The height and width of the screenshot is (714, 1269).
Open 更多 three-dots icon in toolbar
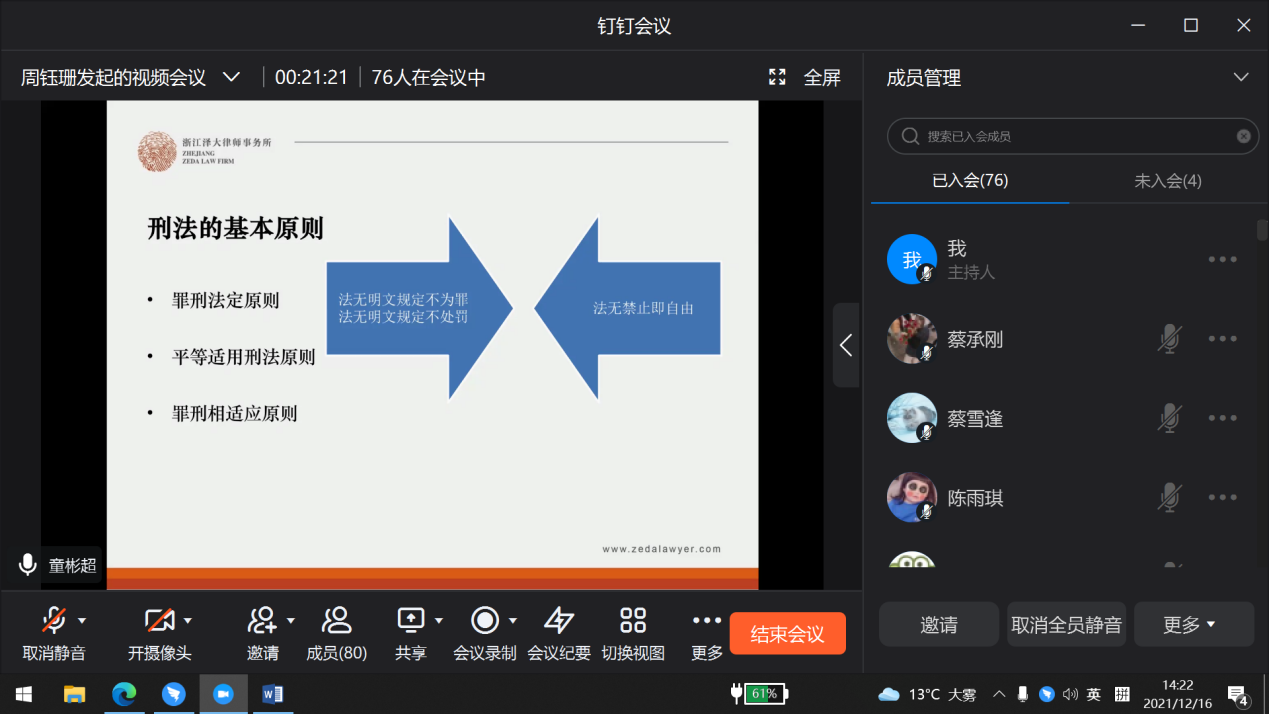707,621
